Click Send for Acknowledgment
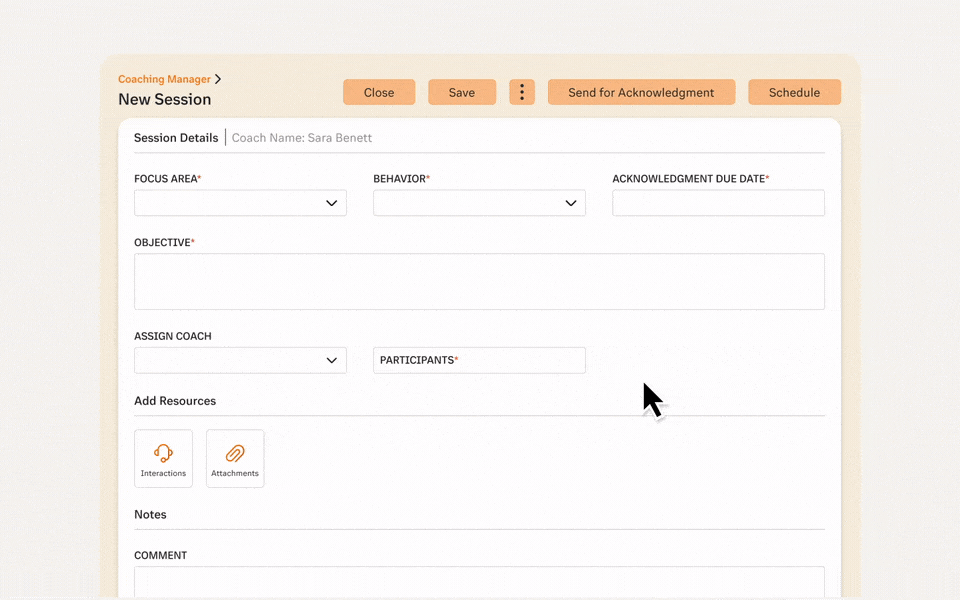This screenshot has height=600, width=960. (x=641, y=92)
